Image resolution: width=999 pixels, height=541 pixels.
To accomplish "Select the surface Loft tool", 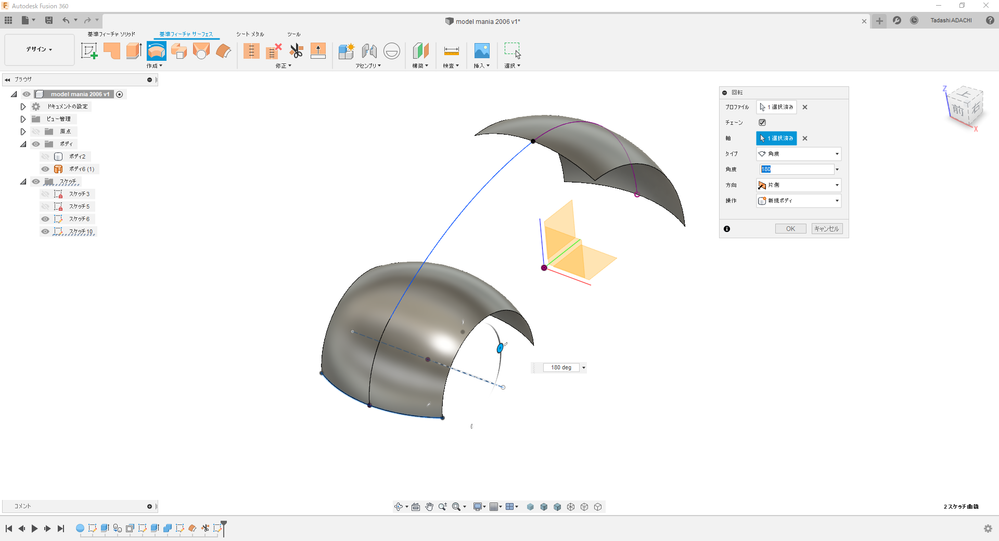I will (201, 51).
